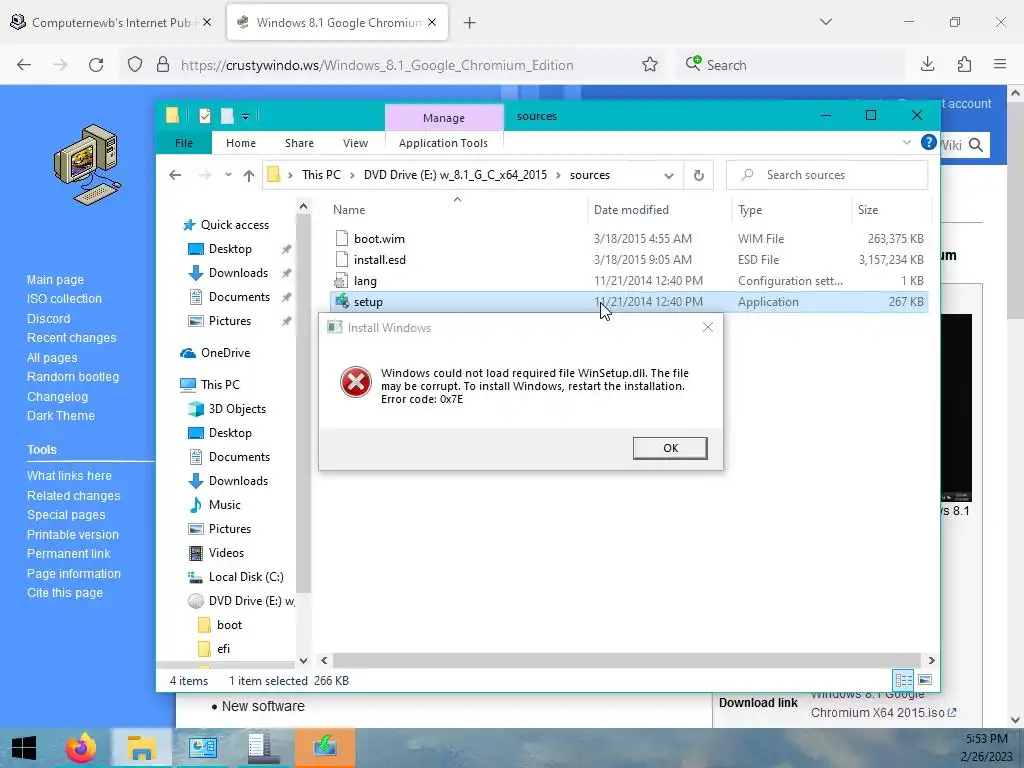
Task: Open Quick access in navigation pane
Action: click(x=234, y=225)
